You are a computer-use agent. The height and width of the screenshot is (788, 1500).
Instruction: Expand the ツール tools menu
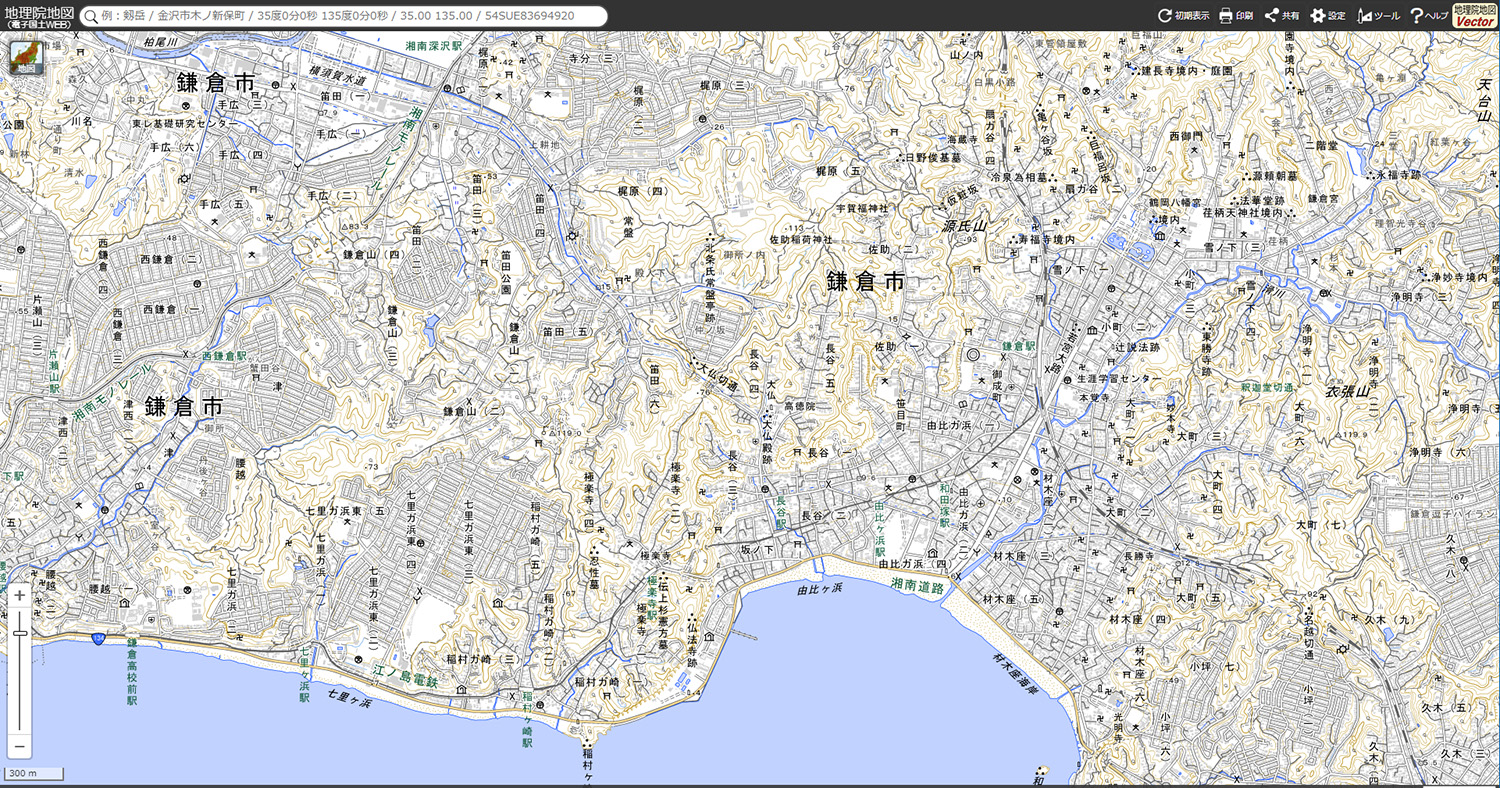pyautogui.click(x=1378, y=16)
